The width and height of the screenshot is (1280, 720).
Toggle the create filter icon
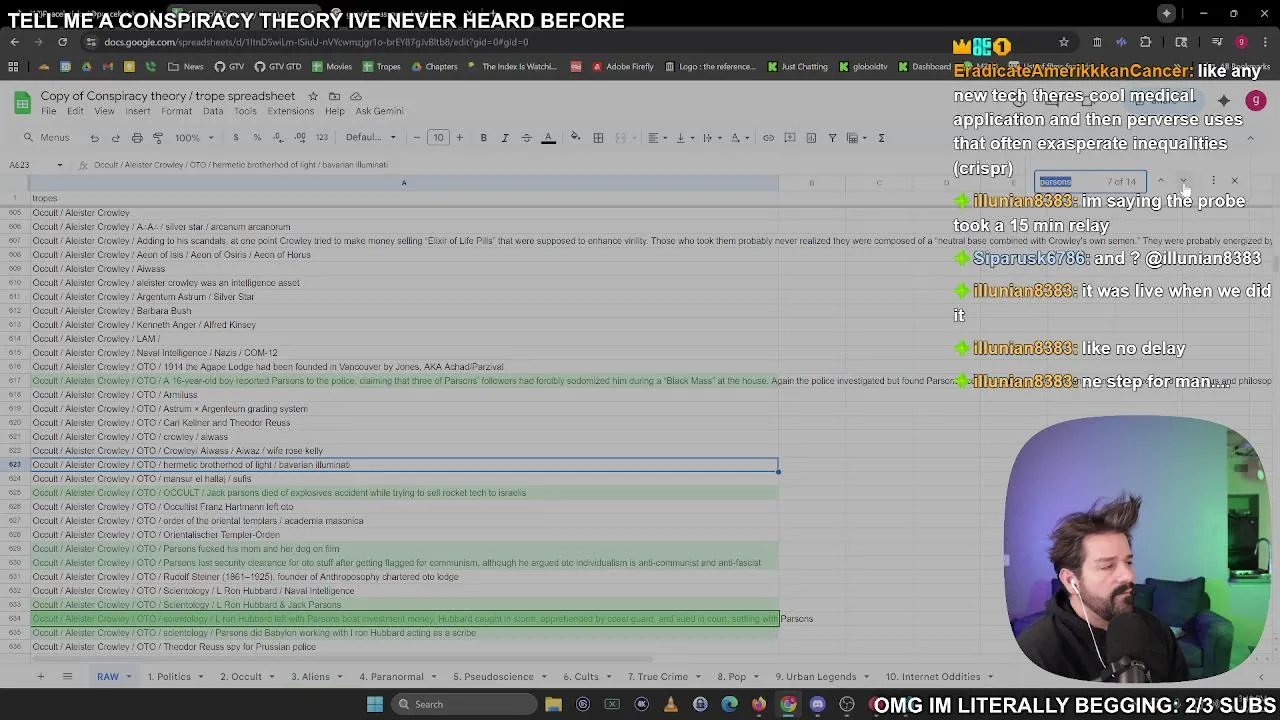[832, 138]
